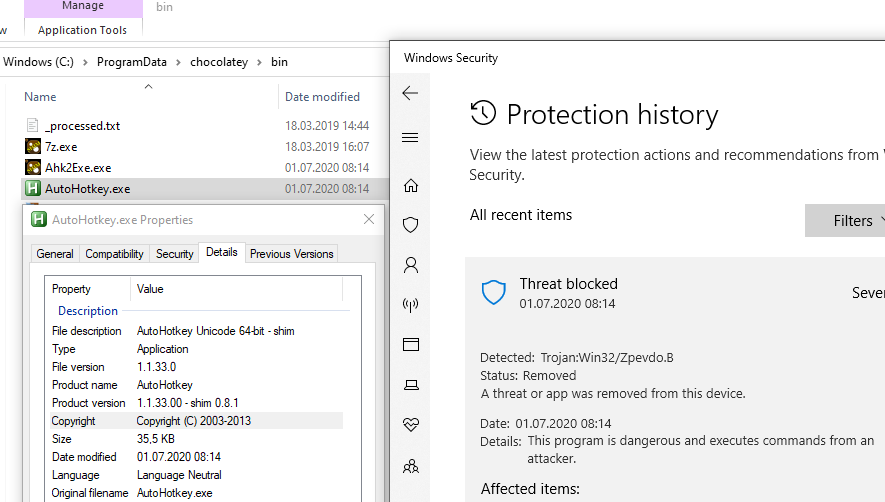Screen dimensions: 885x502
Task: Open the Home icon in Windows Security
Action: tap(411, 186)
